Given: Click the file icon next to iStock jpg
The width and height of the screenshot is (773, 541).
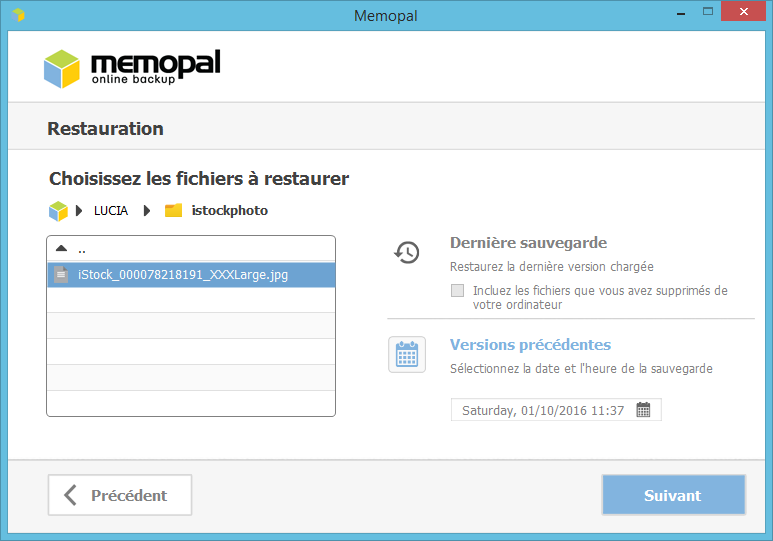Looking at the screenshot, I should coord(61,275).
